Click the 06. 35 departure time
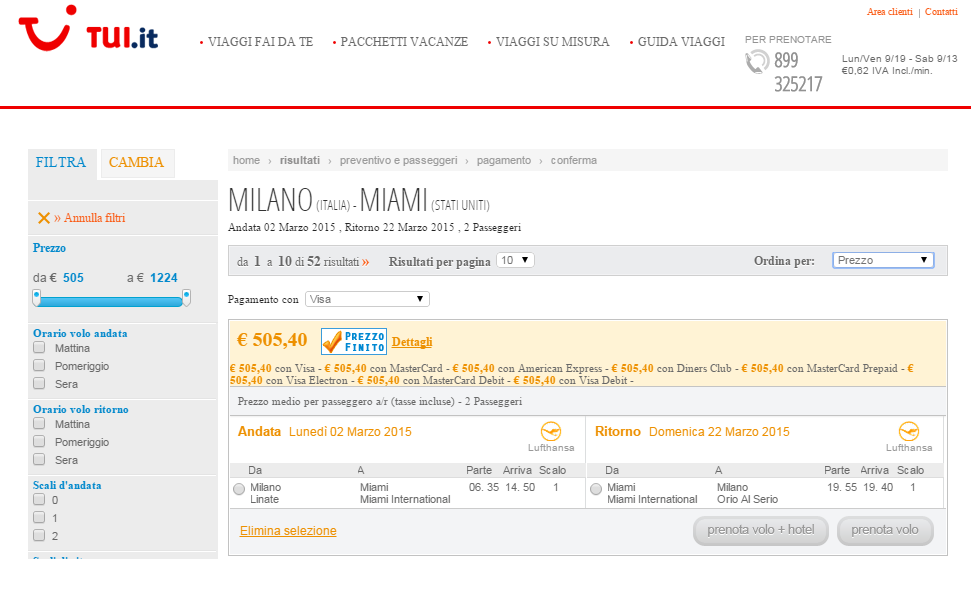The height and width of the screenshot is (608, 978). [484, 488]
